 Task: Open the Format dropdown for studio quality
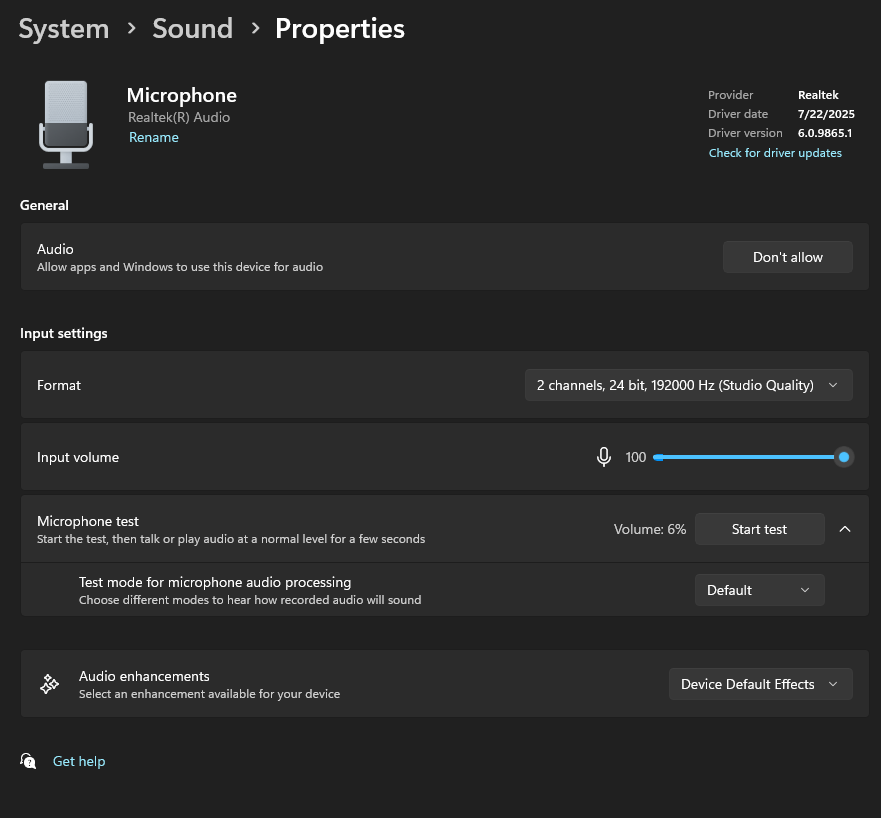point(688,385)
